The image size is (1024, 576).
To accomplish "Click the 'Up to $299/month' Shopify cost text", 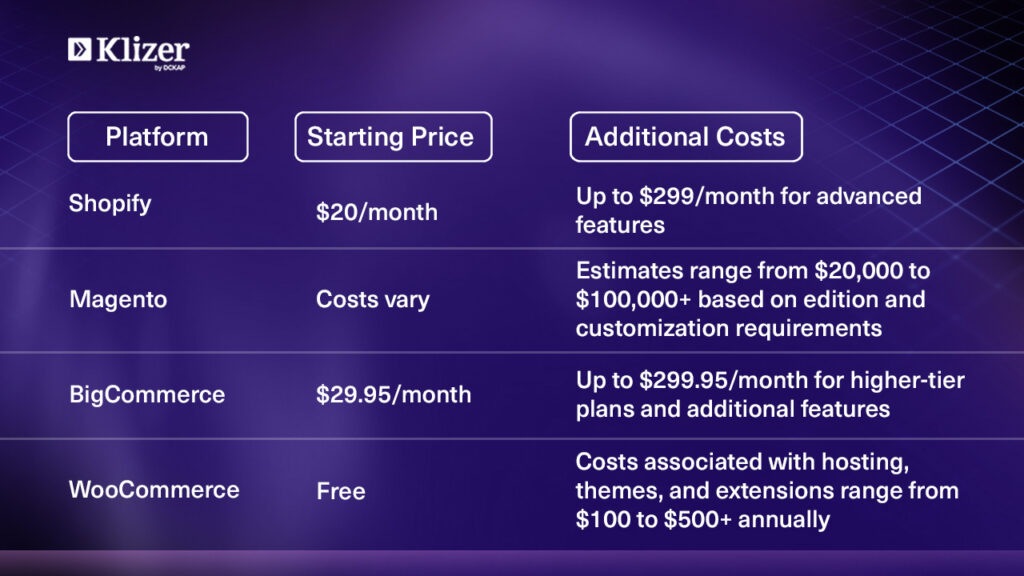I will click(x=748, y=210).
